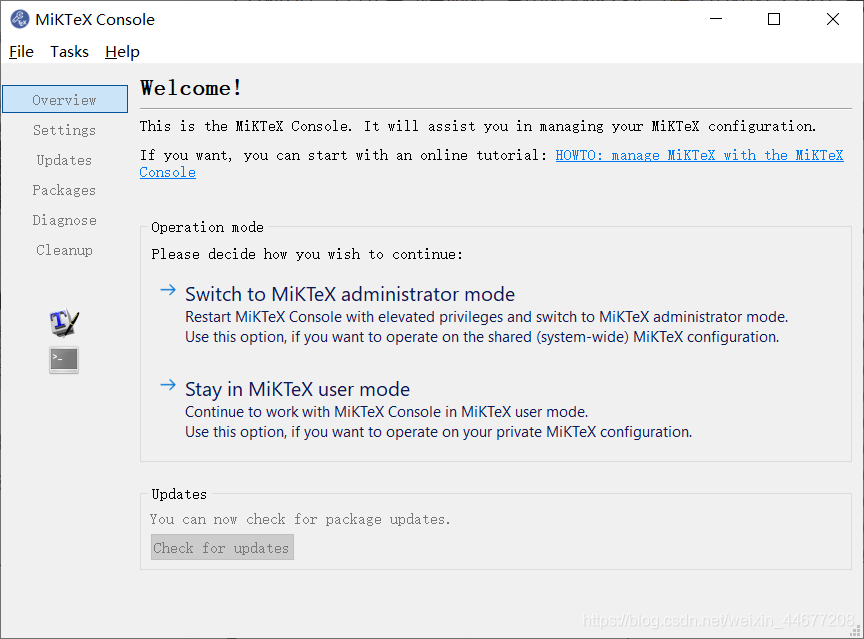Select the Overview tab

click(65, 99)
